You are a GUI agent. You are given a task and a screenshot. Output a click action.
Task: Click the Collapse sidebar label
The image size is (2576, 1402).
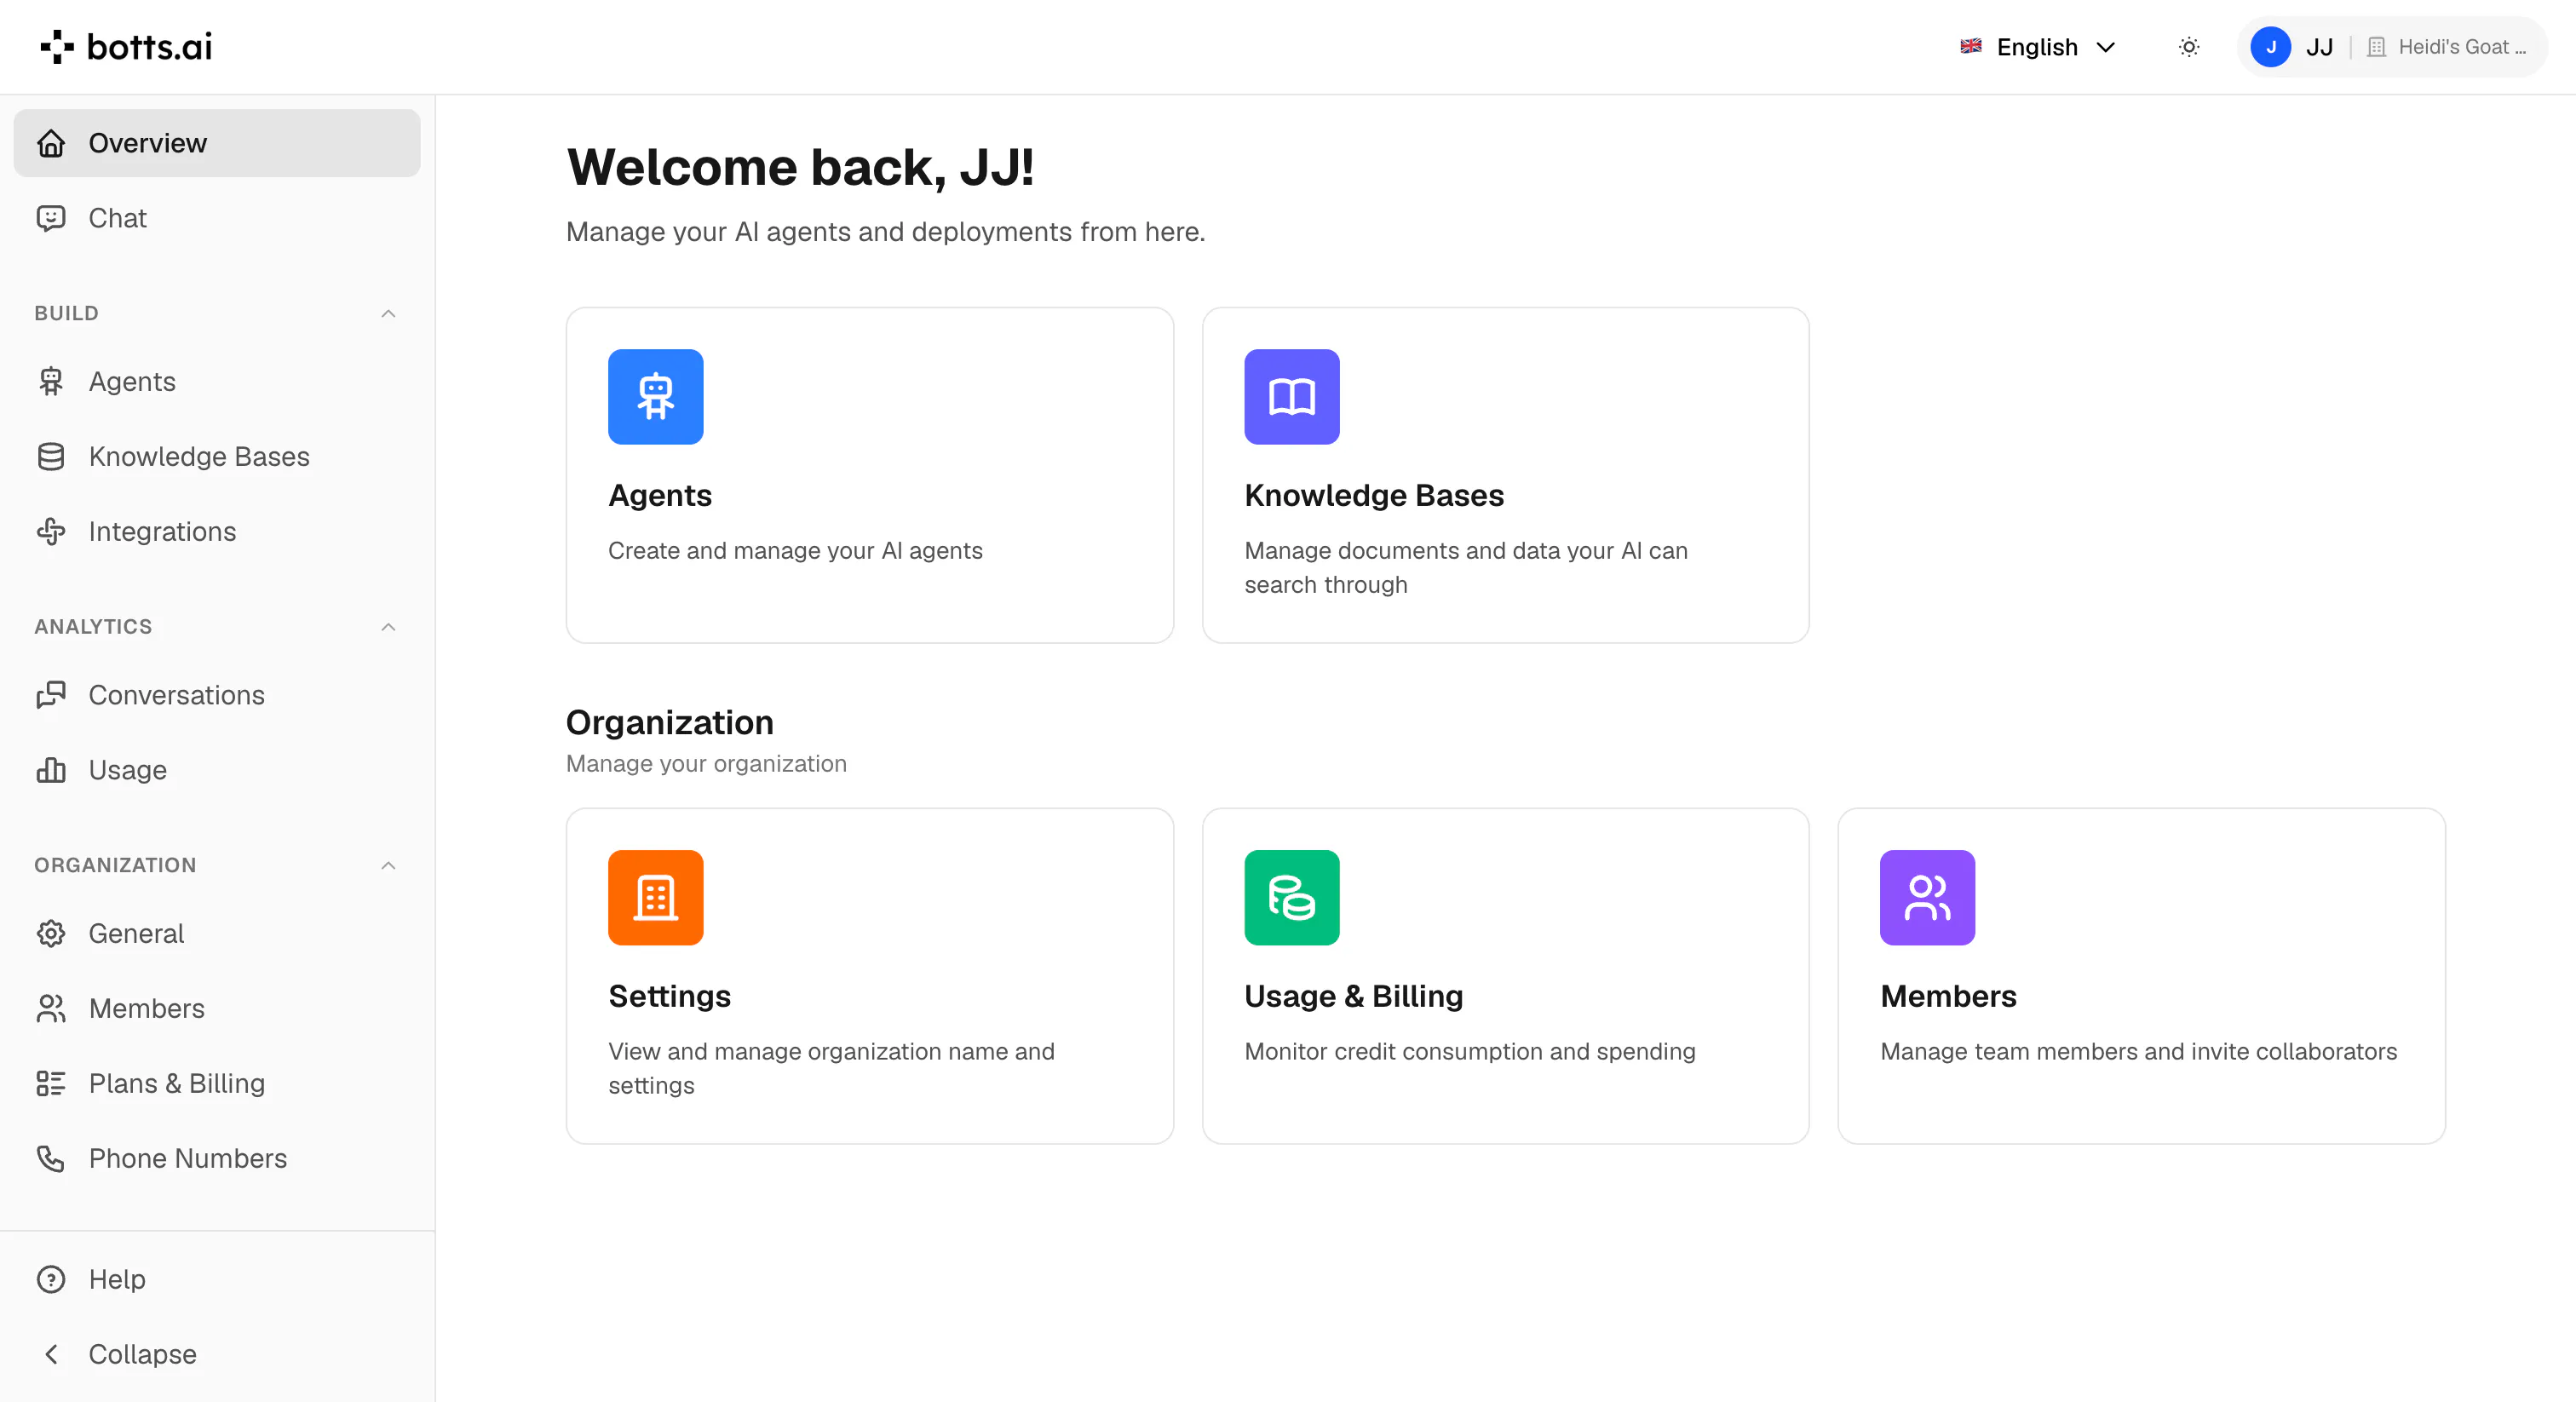click(x=142, y=1355)
